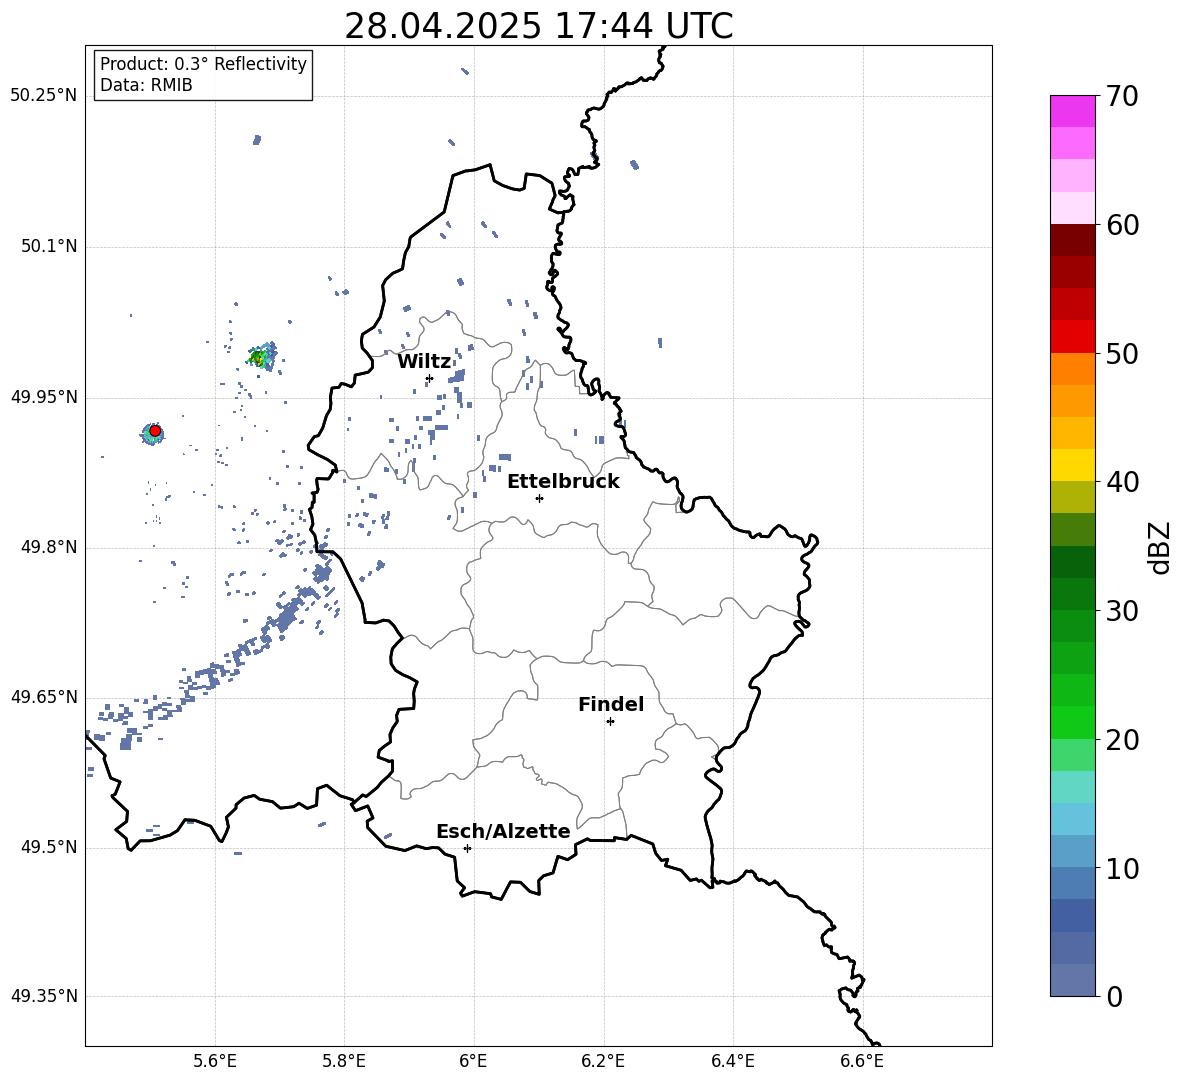
Task: Click the 6°E longitude label
Action: coord(473,1061)
